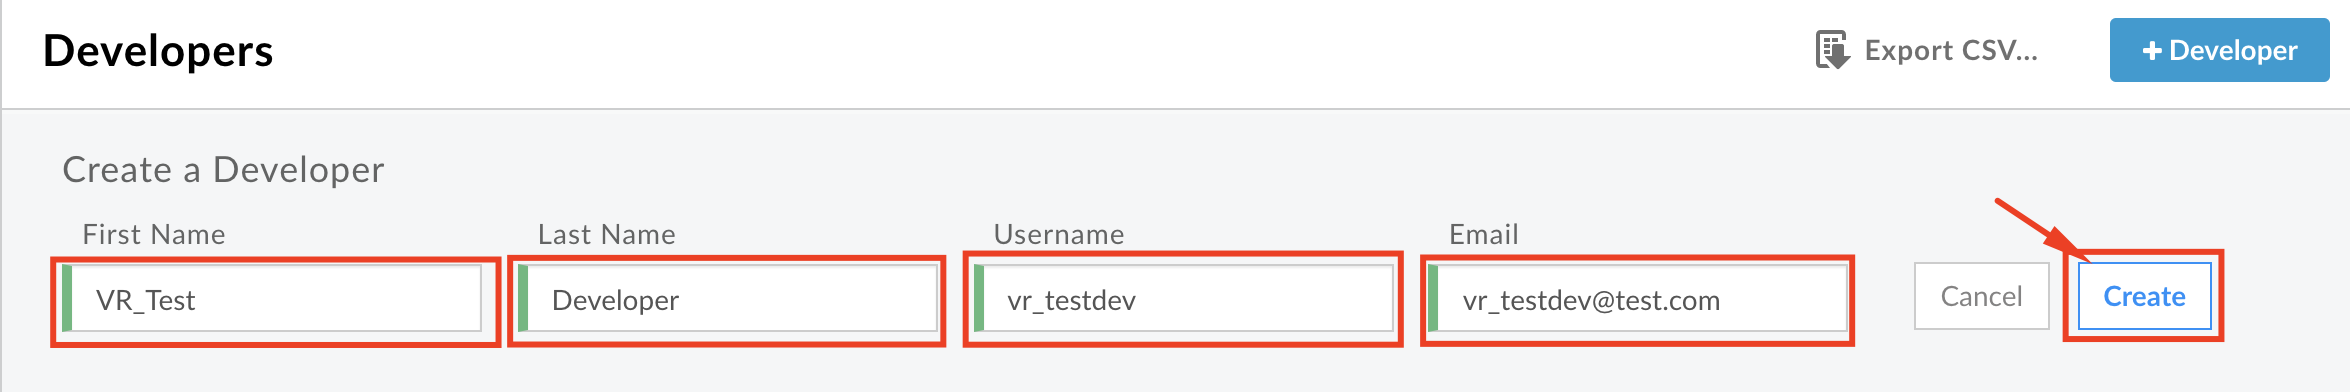Submit the form with the Create button
2350x392 pixels.
pyautogui.click(x=2144, y=296)
